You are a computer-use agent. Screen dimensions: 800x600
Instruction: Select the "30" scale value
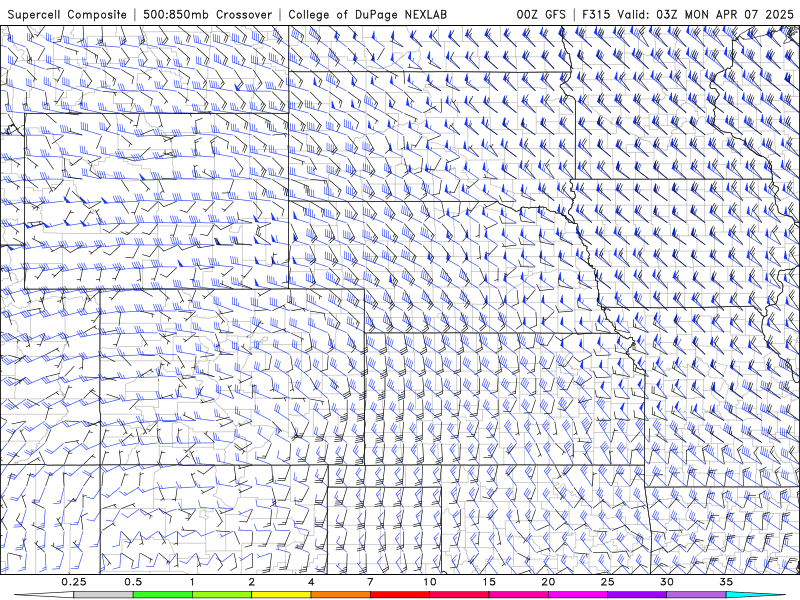tap(667, 582)
